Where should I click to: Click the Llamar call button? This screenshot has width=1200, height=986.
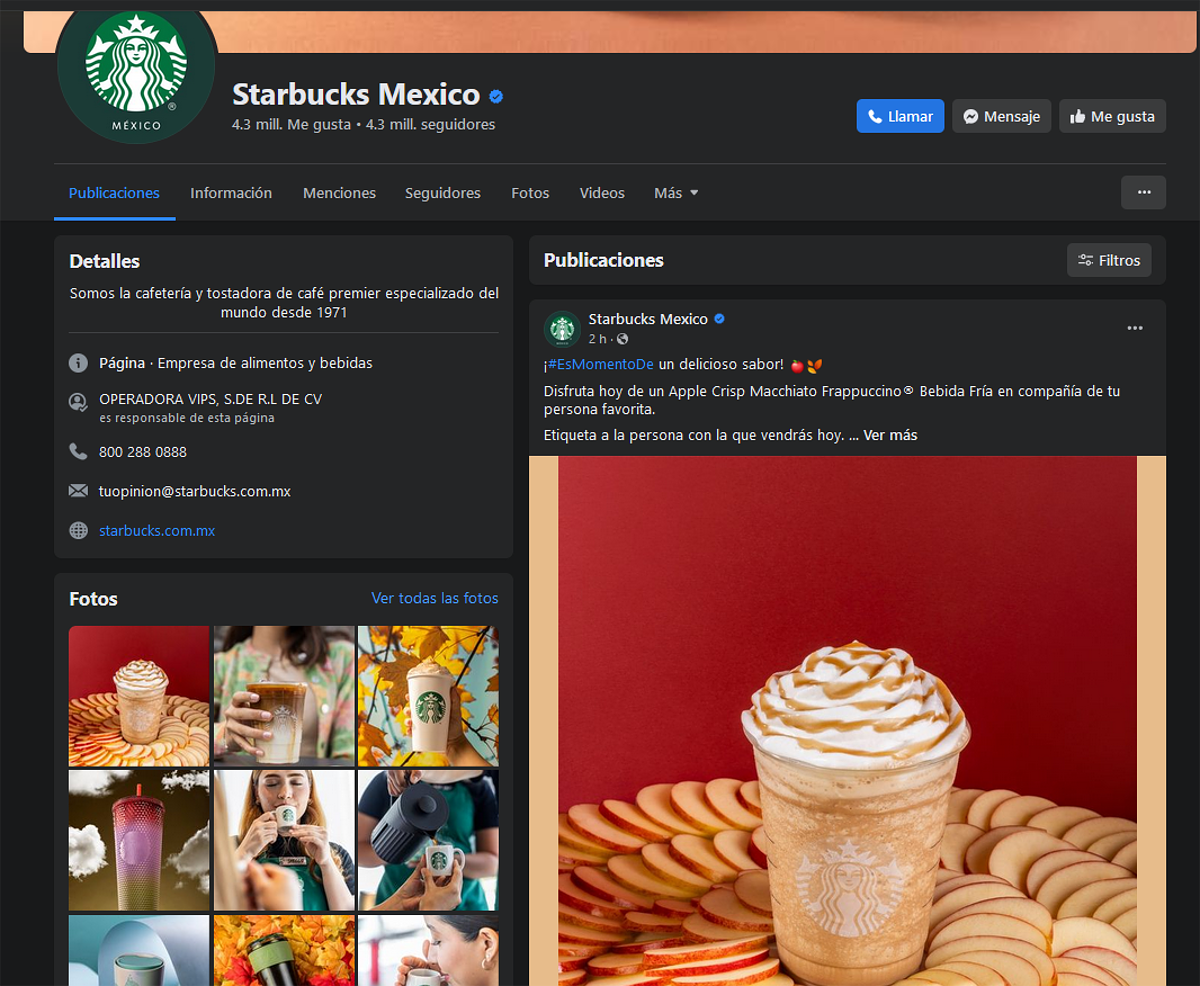click(900, 116)
